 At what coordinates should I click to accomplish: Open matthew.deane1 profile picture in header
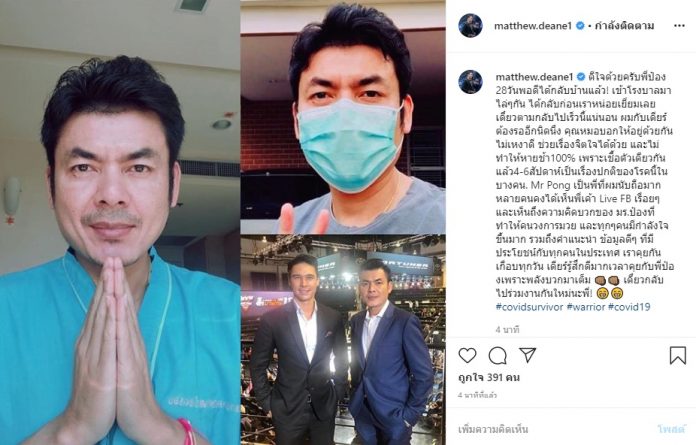[471, 26]
